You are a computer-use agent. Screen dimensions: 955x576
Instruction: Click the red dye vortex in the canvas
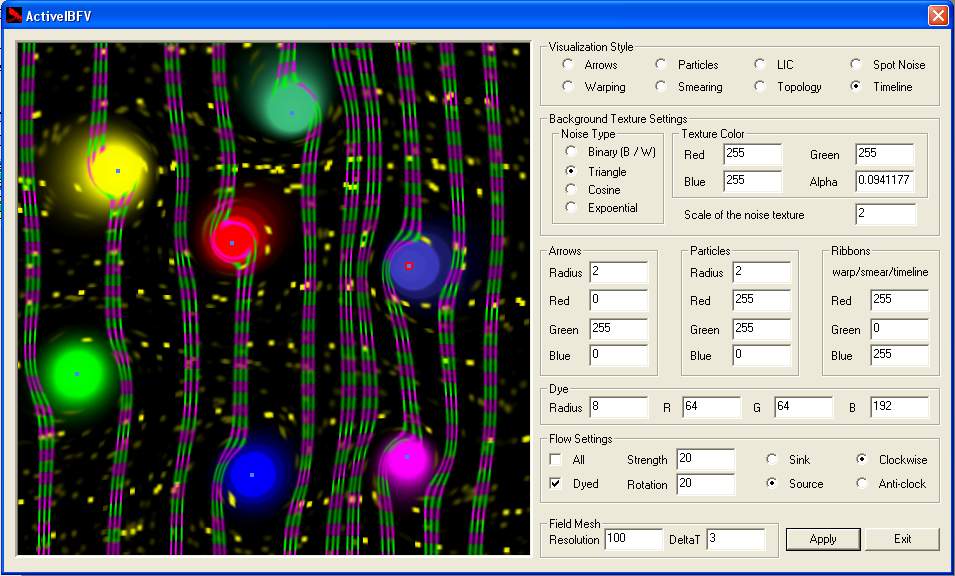click(x=231, y=242)
